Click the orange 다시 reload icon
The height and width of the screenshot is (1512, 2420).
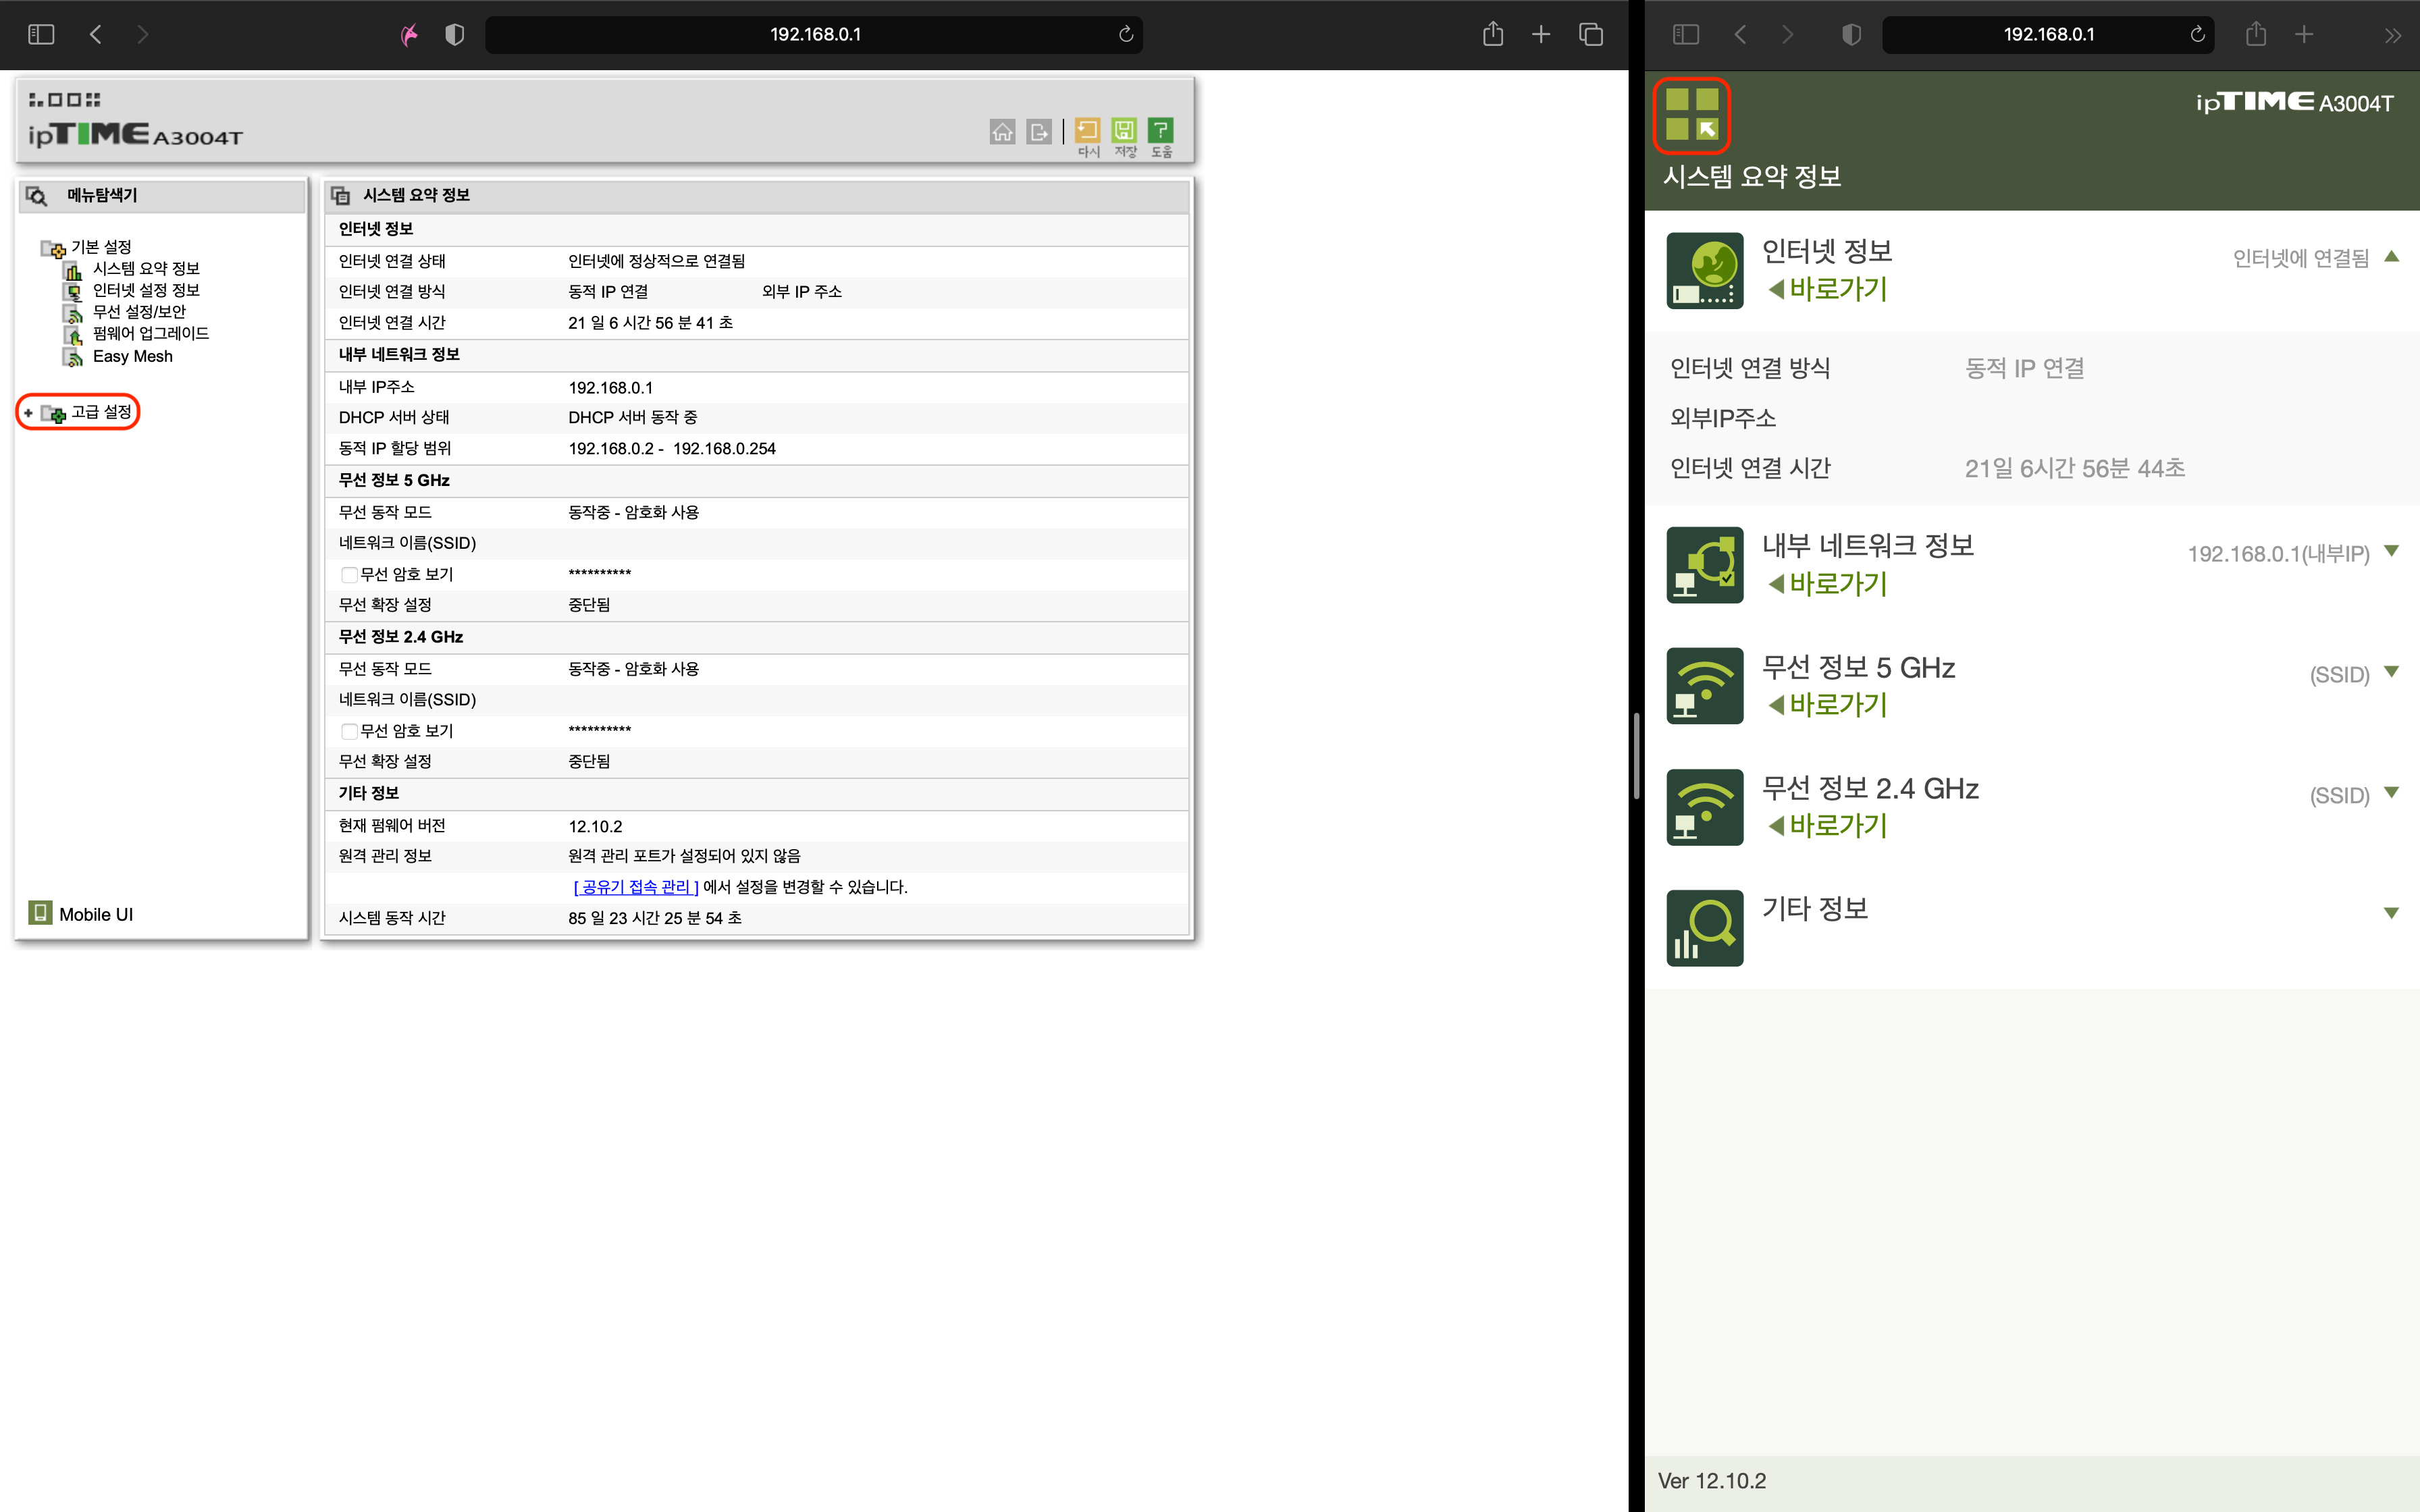[x=1087, y=131]
